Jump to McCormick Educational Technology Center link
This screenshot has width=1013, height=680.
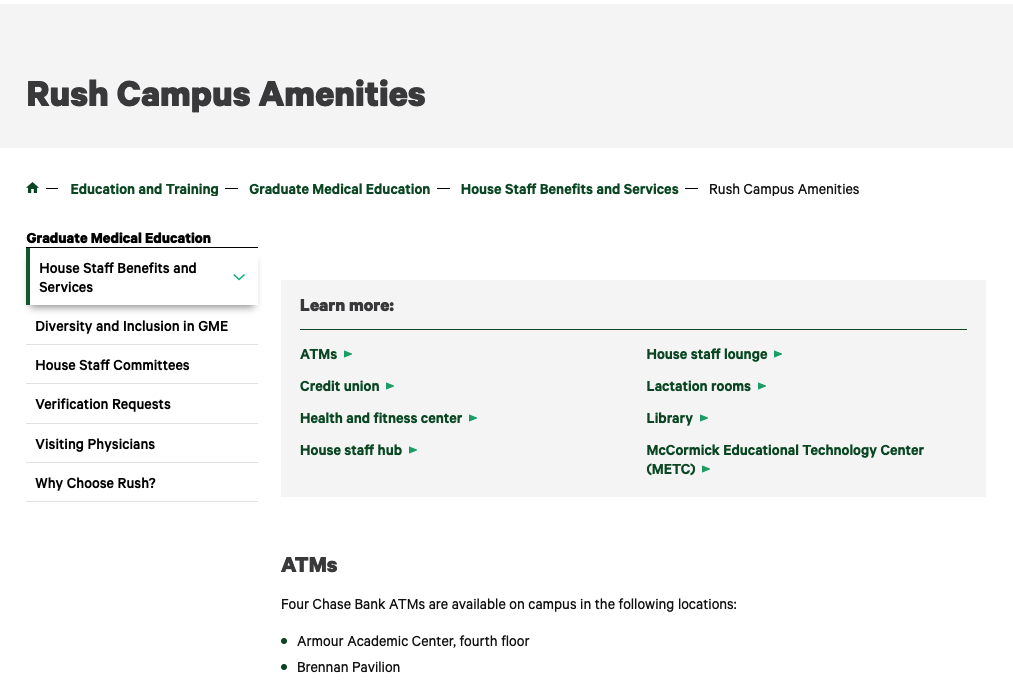(784, 450)
